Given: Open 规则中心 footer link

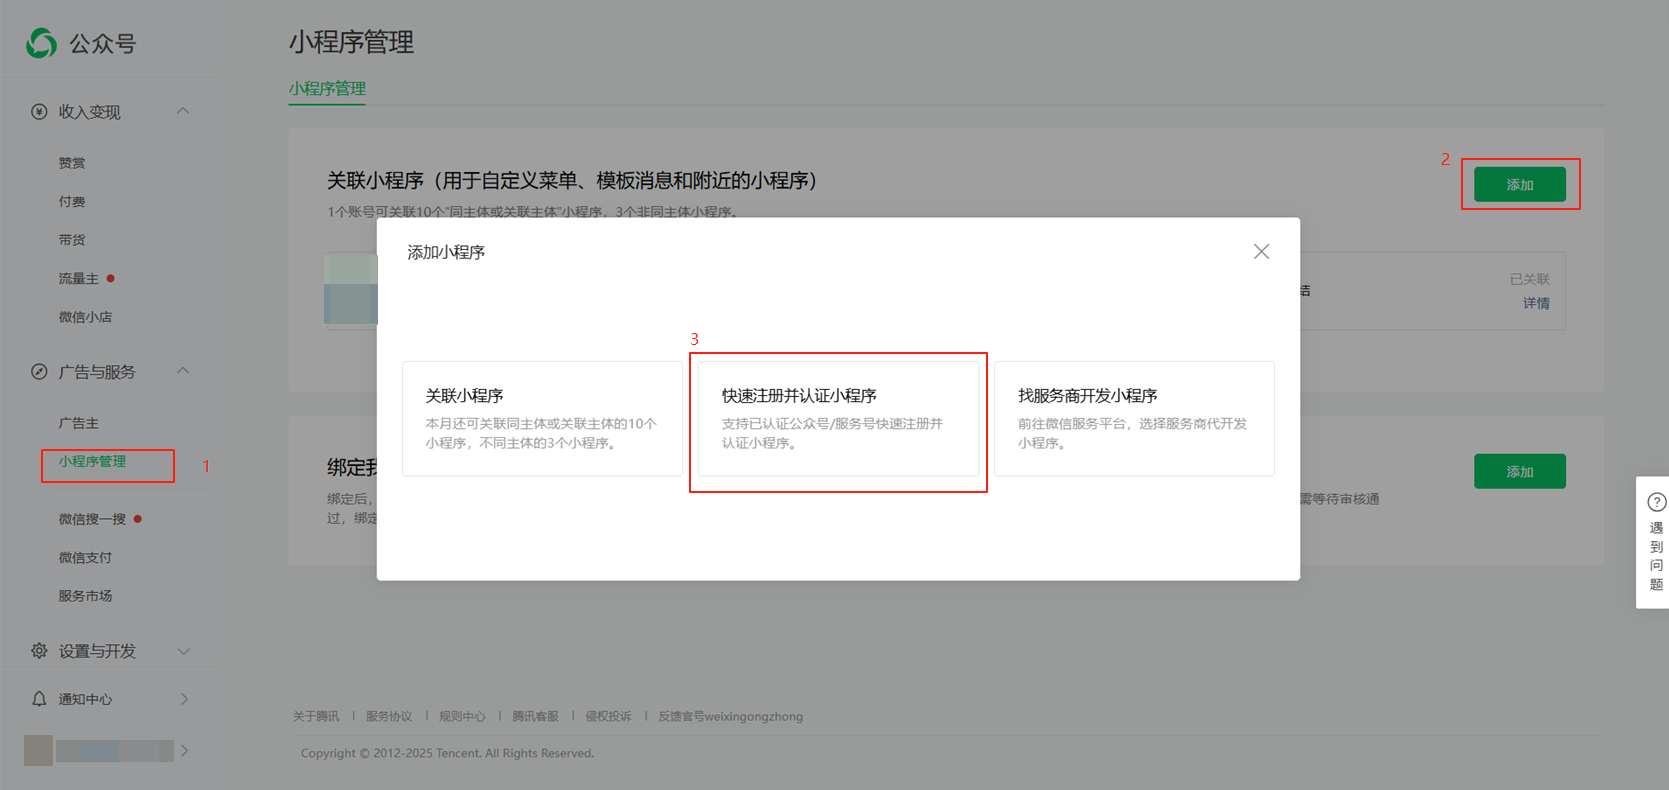Looking at the screenshot, I should (462, 716).
